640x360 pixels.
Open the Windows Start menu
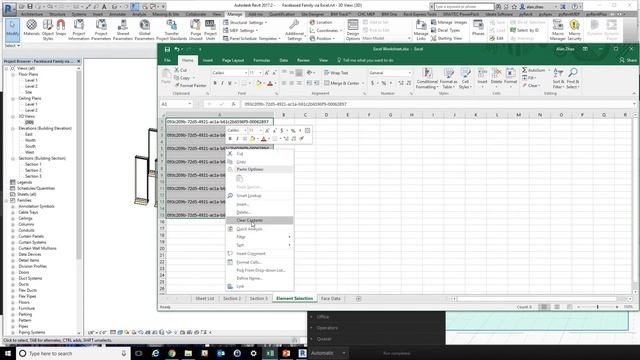click(x=8, y=353)
